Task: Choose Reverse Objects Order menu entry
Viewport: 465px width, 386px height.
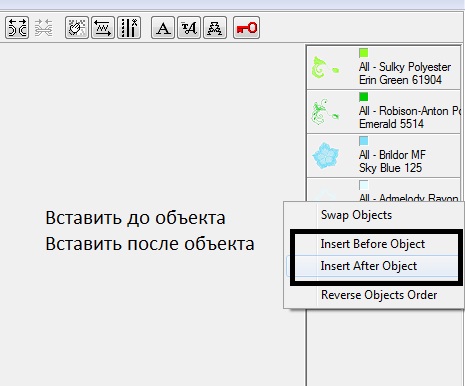Action: 379,295
